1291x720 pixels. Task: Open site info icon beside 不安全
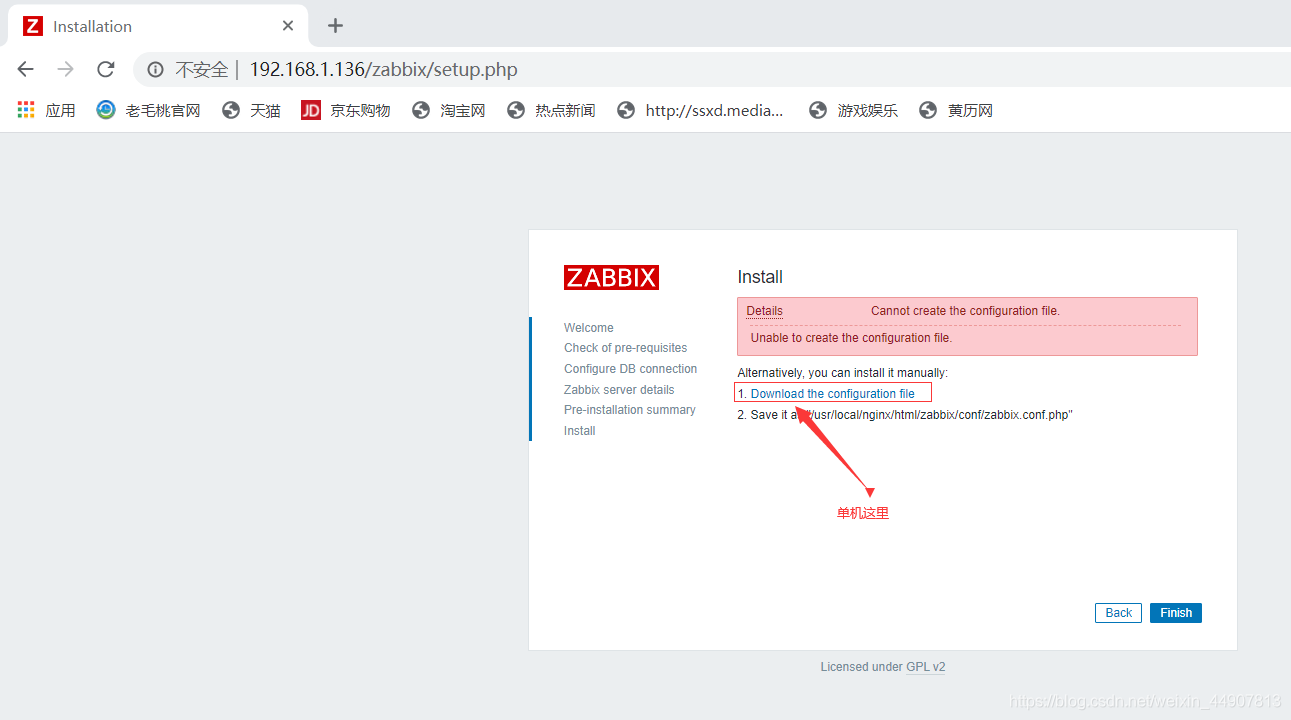[x=155, y=70]
